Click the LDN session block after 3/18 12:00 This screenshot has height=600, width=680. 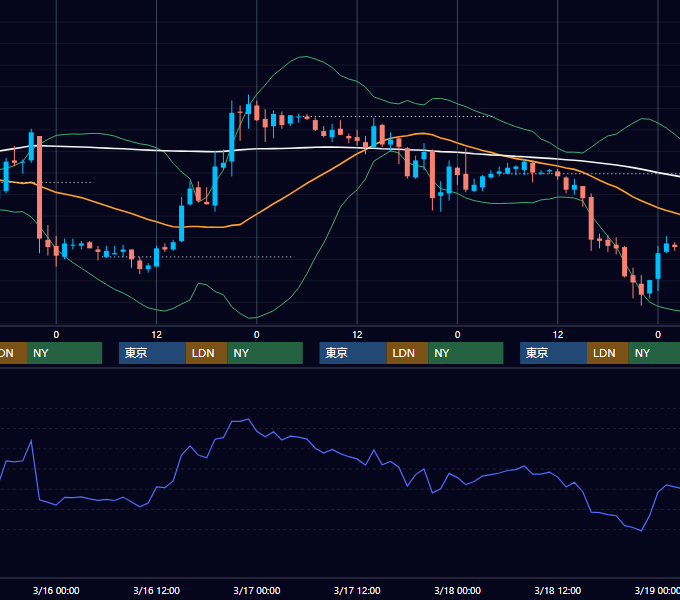608,353
